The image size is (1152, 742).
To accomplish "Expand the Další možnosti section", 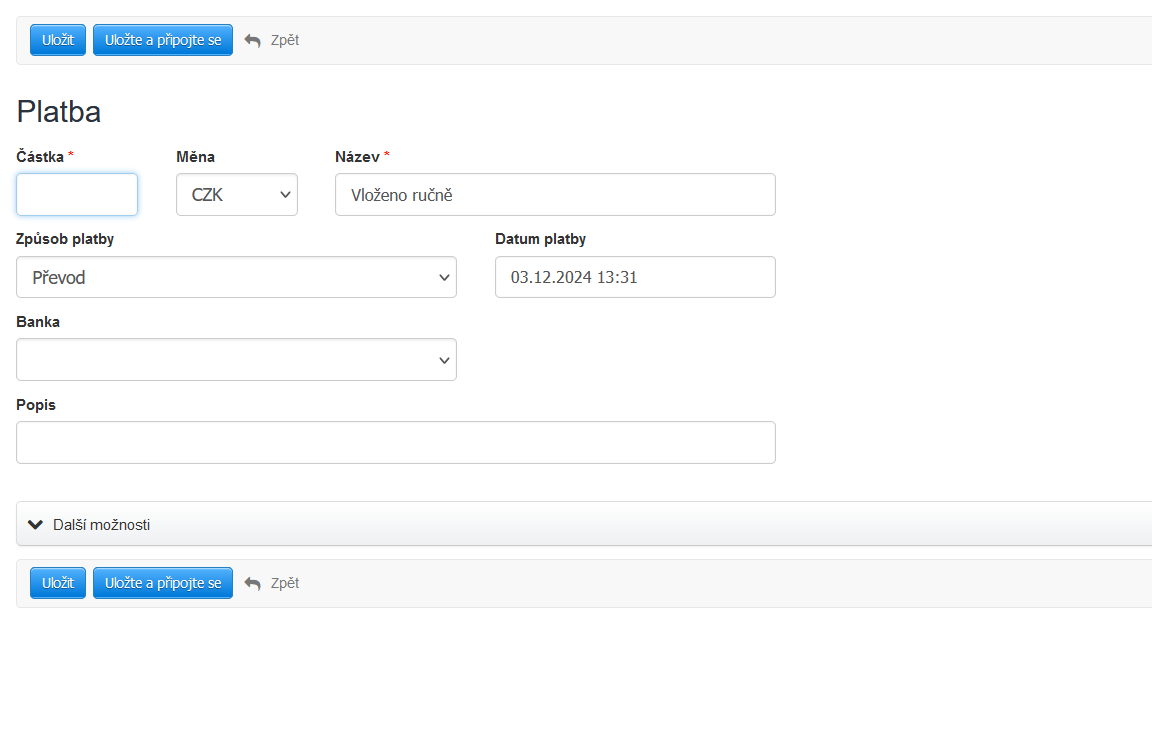I will click(101, 524).
